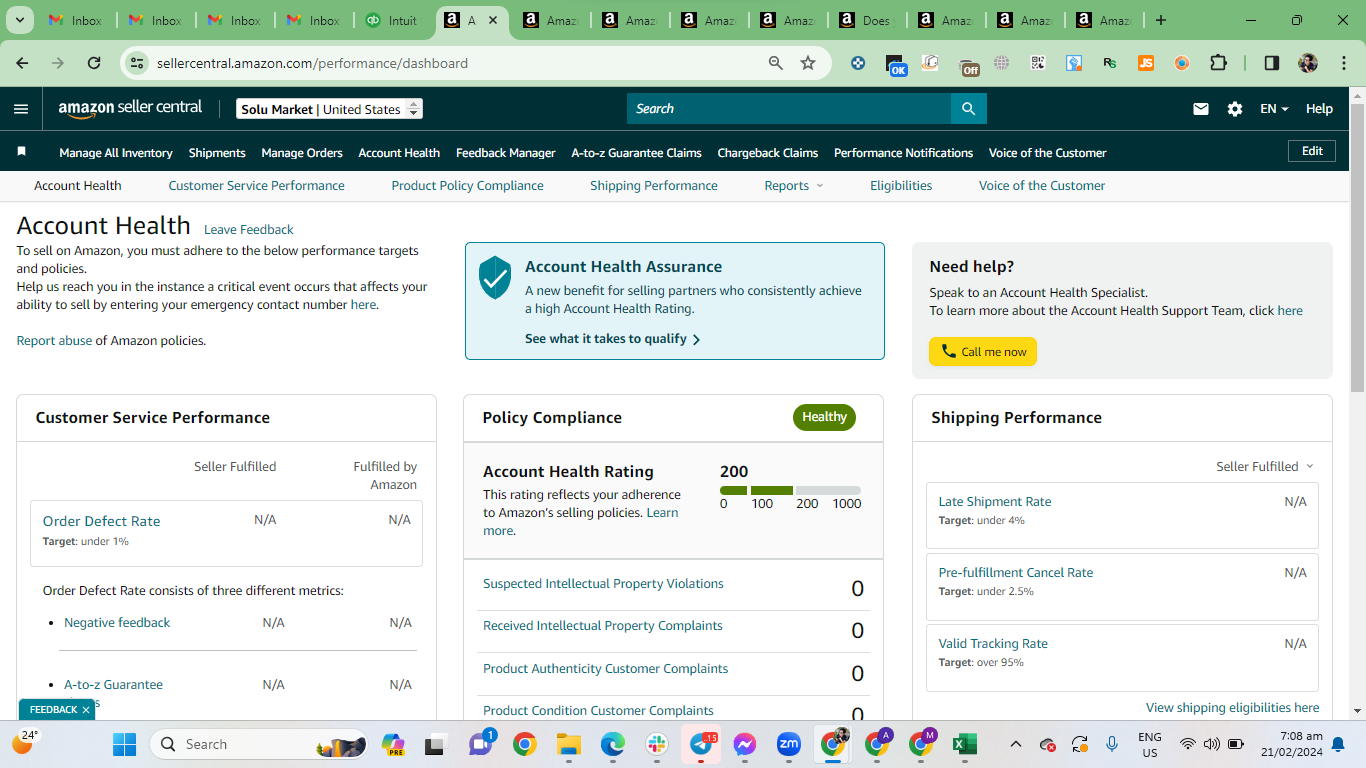Open the Windows Start menu

124,744
